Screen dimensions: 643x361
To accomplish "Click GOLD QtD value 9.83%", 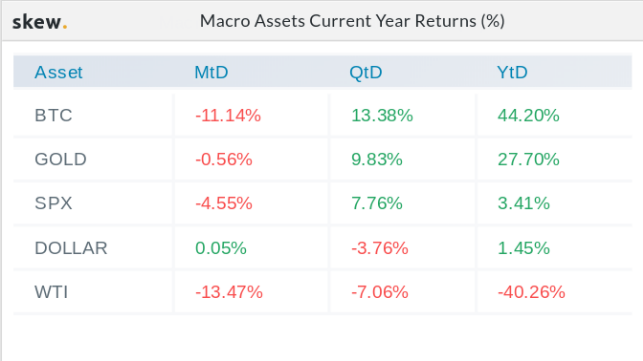I will point(377,159).
